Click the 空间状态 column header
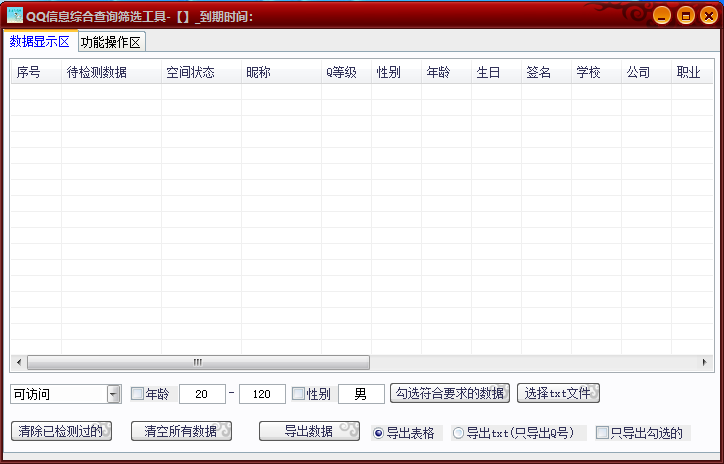724x464 pixels. [201, 72]
